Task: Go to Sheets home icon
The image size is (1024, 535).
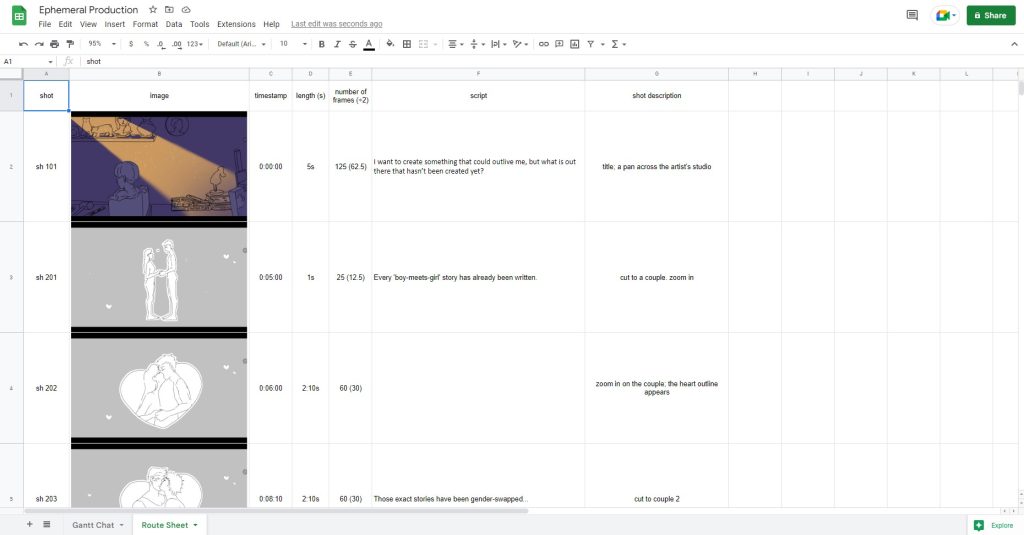Action: 19,16
